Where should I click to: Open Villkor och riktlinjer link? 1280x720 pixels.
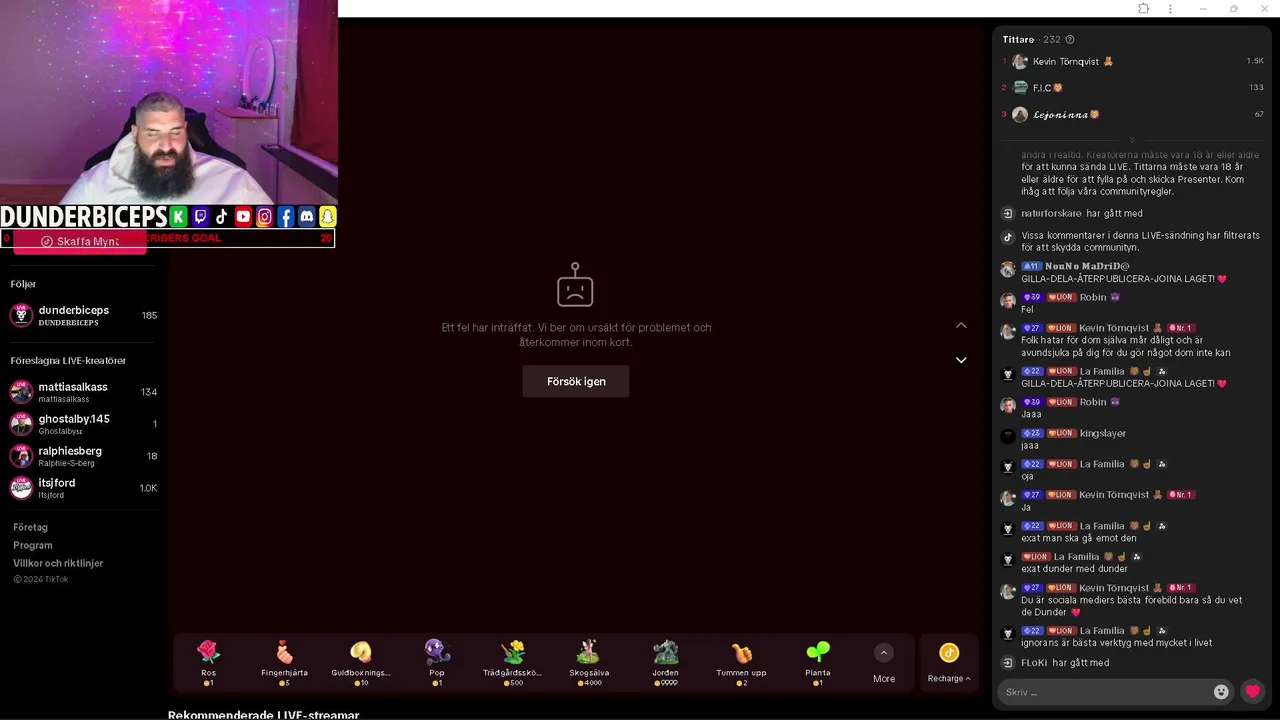58,563
